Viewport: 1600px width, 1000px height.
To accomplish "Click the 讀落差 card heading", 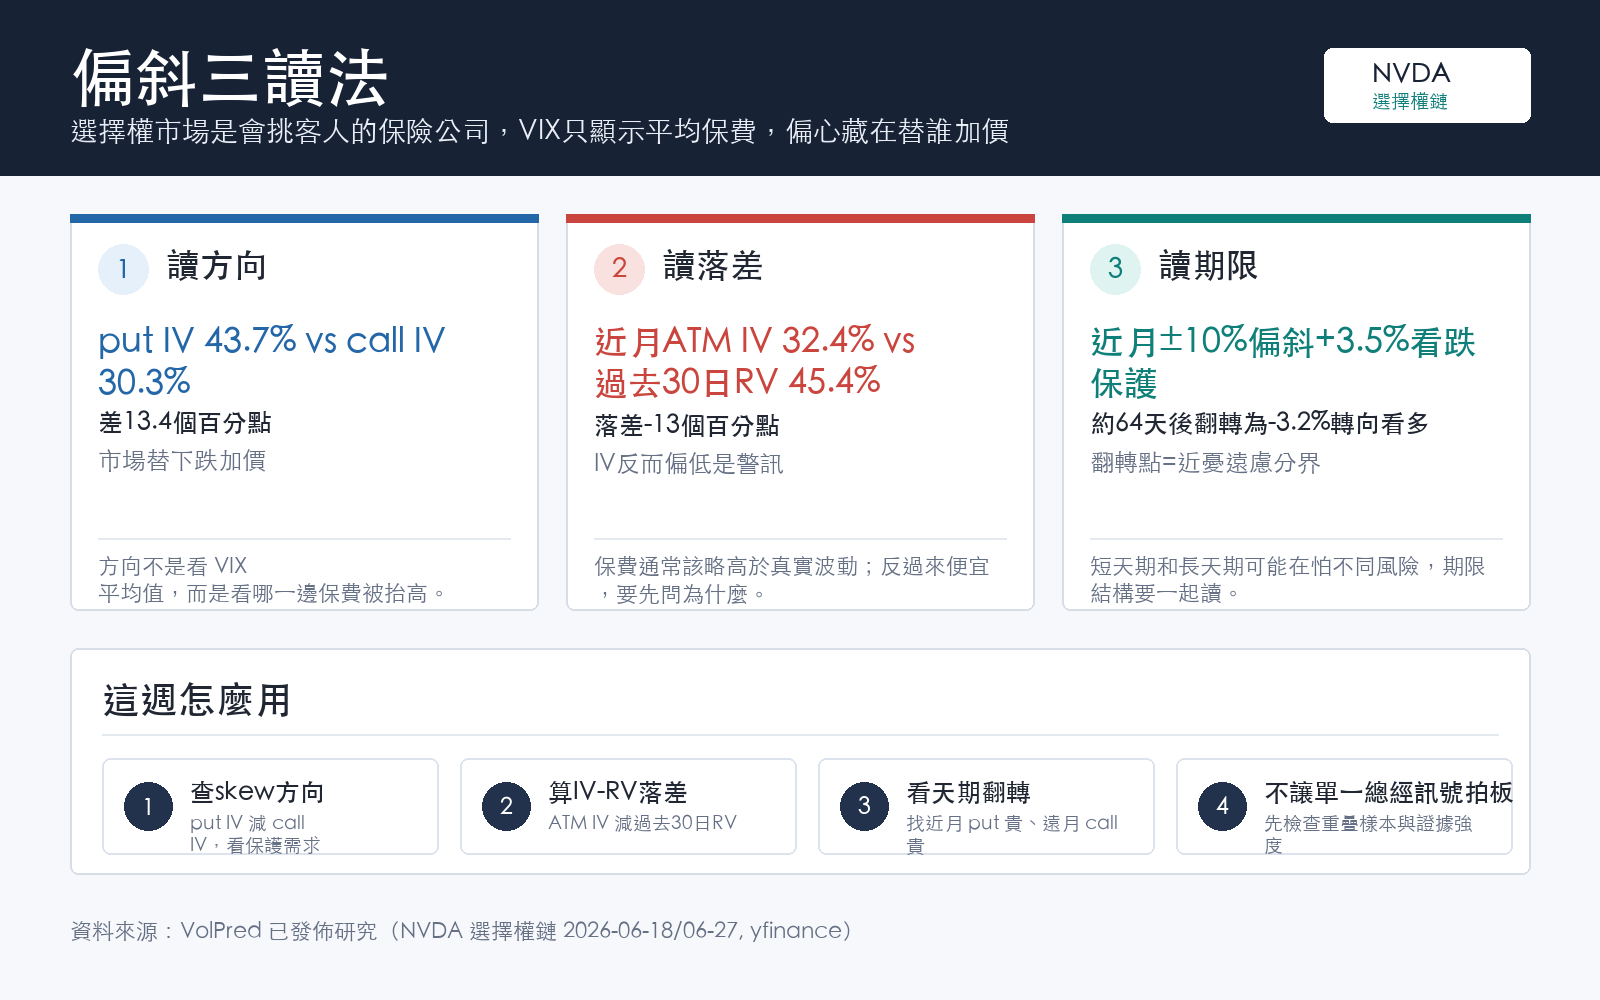I will 713,266.
